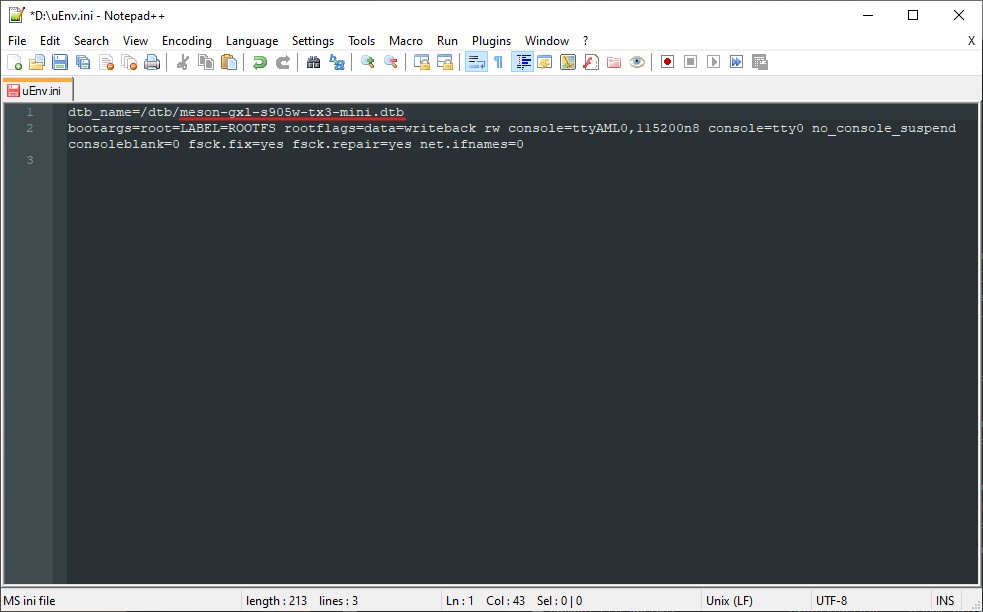Screen dimensions: 983x612
Task: Save the current recorded macro icon
Action: click(x=760, y=62)
